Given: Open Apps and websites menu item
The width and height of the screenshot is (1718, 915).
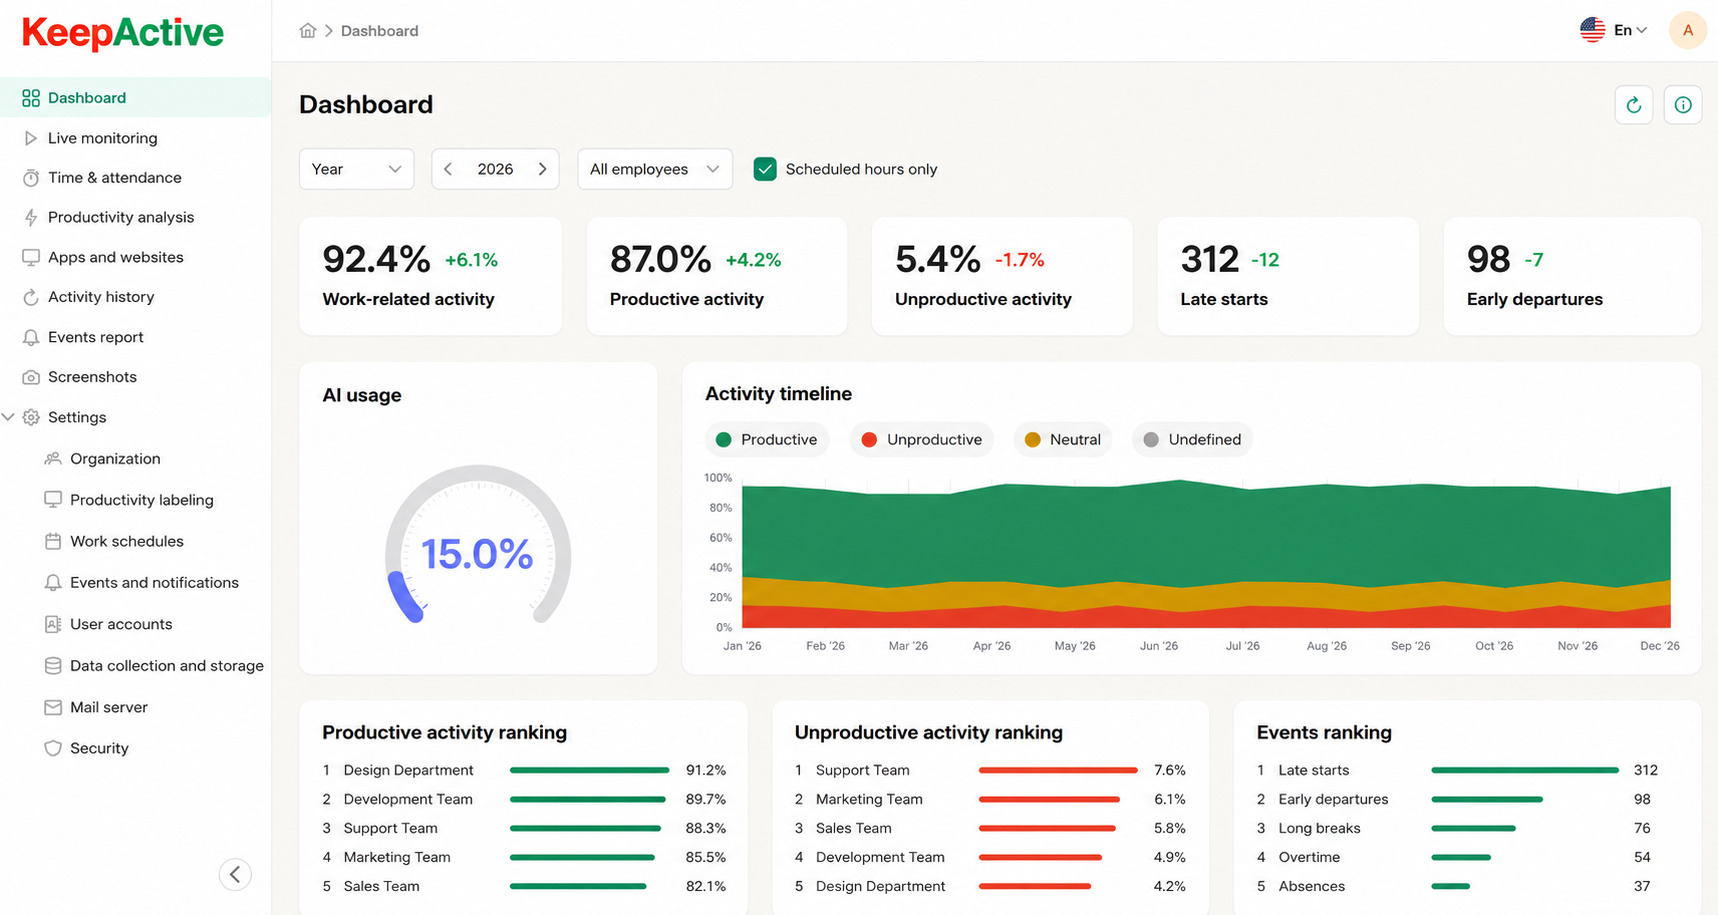Looking at the screenshot, I should 135,257.
